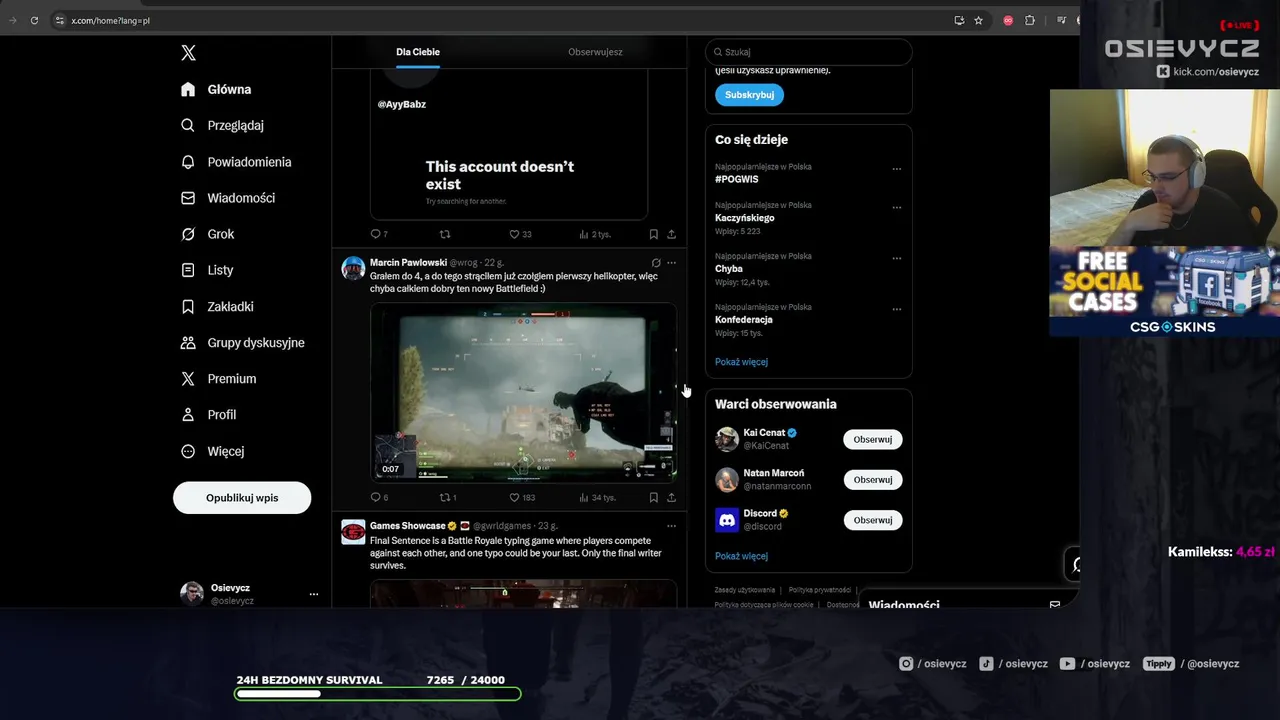Open Games Showcase author name
The height and width of the screenshot is (720, 1280).
(x=408, y=526)
